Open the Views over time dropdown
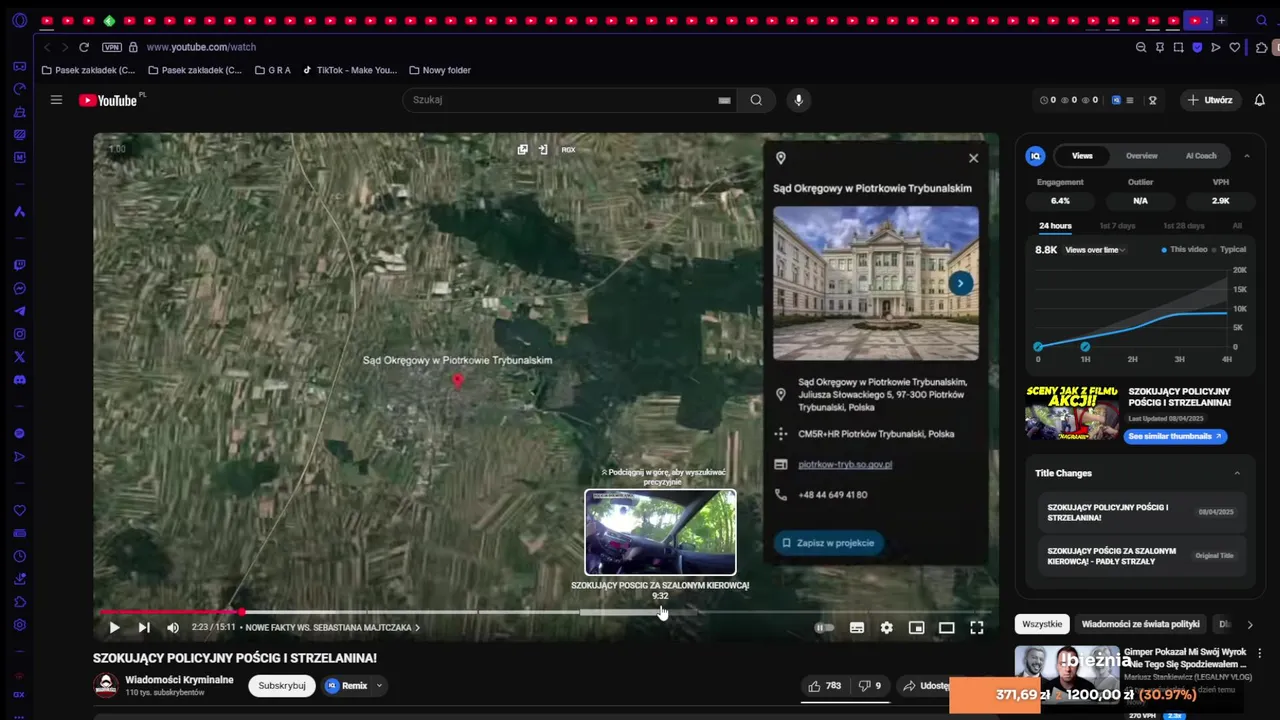Image resolution: width=1280 pixels, height=720 pixels. click(x=1096, y=250)
